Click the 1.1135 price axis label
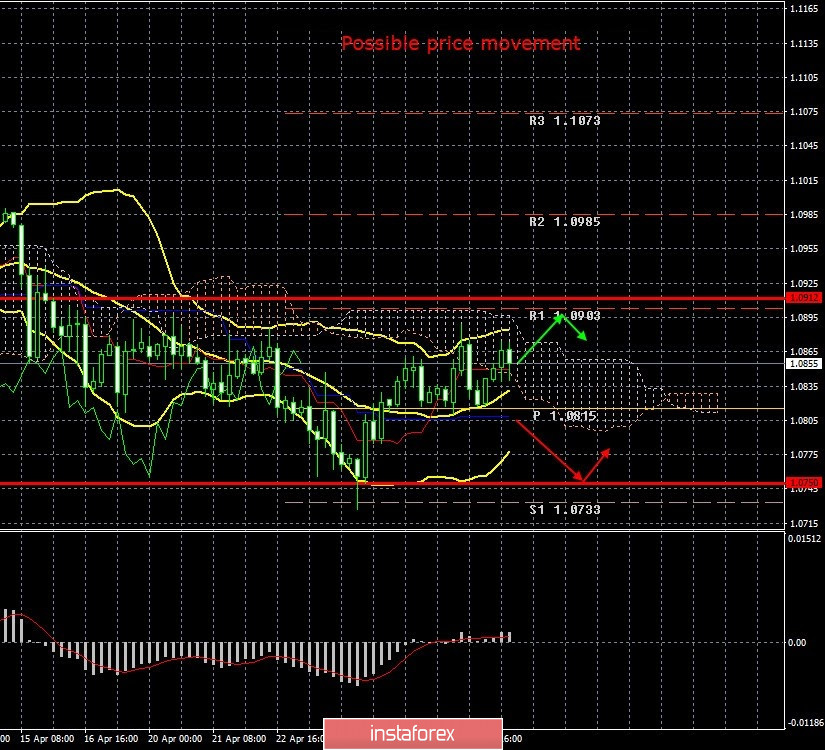This screenshot has width=825, height=750. [x=804, y=44]
